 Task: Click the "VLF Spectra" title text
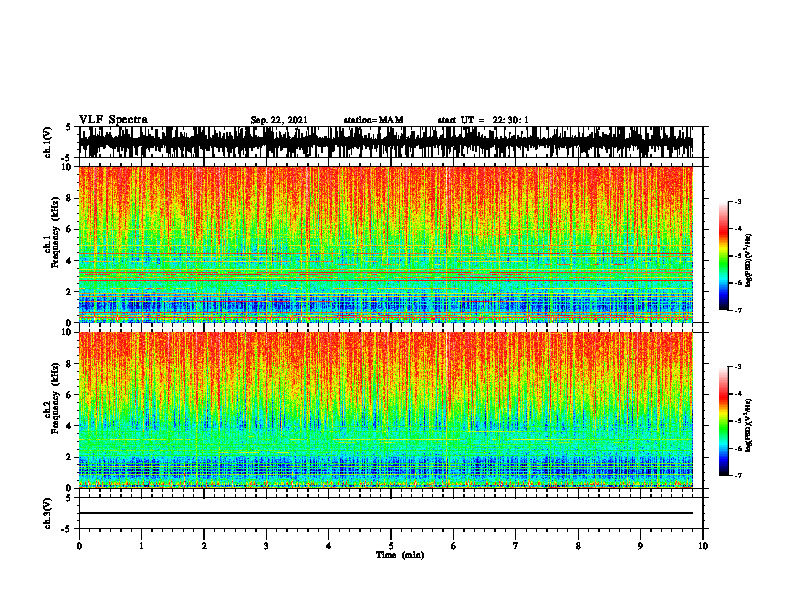(x=113, y=120)
